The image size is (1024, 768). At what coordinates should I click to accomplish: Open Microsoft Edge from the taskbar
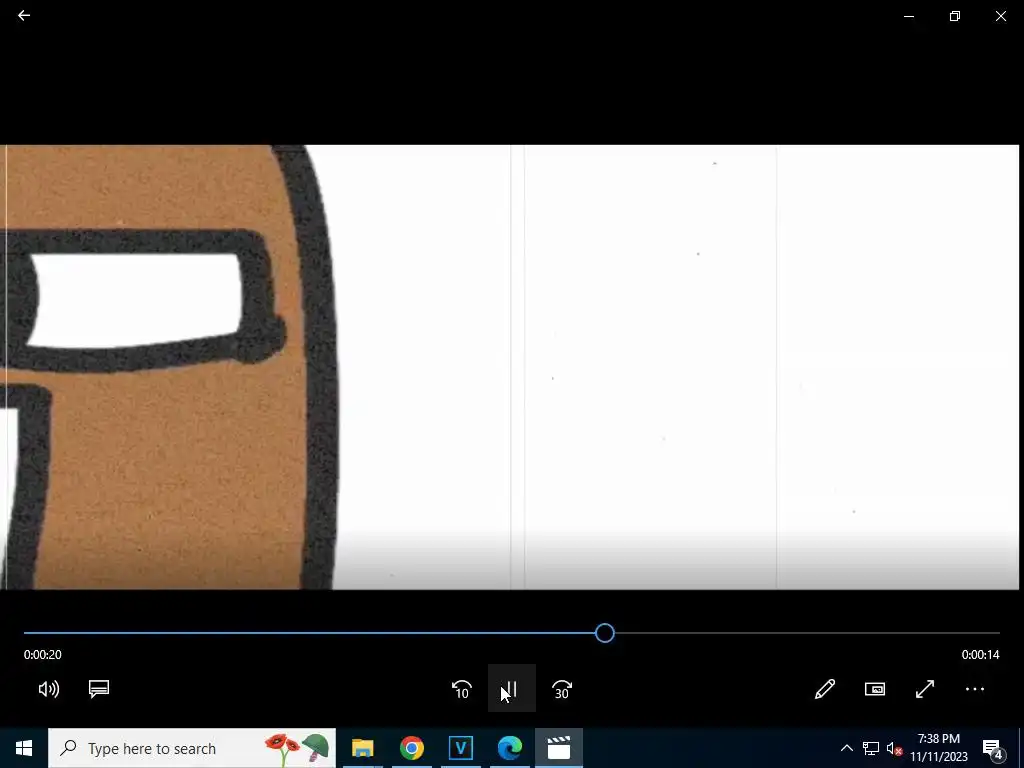click(509, 748)
